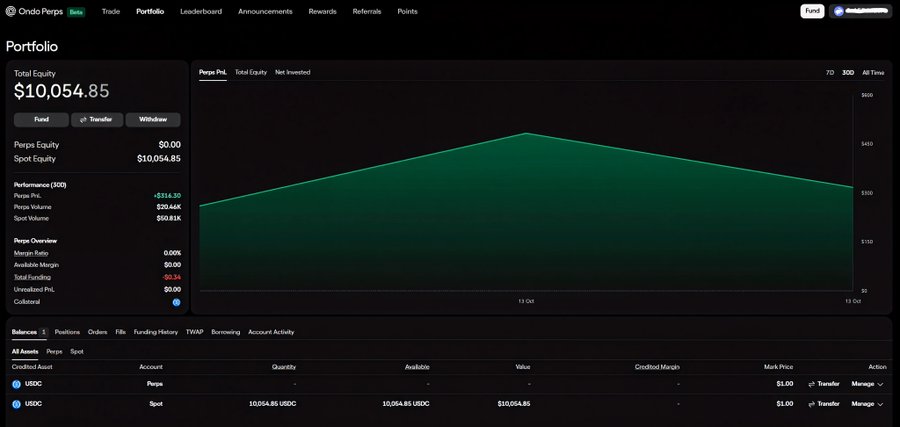Open the TWAP tab
900x427 pixels.
[x=195, y=332]
